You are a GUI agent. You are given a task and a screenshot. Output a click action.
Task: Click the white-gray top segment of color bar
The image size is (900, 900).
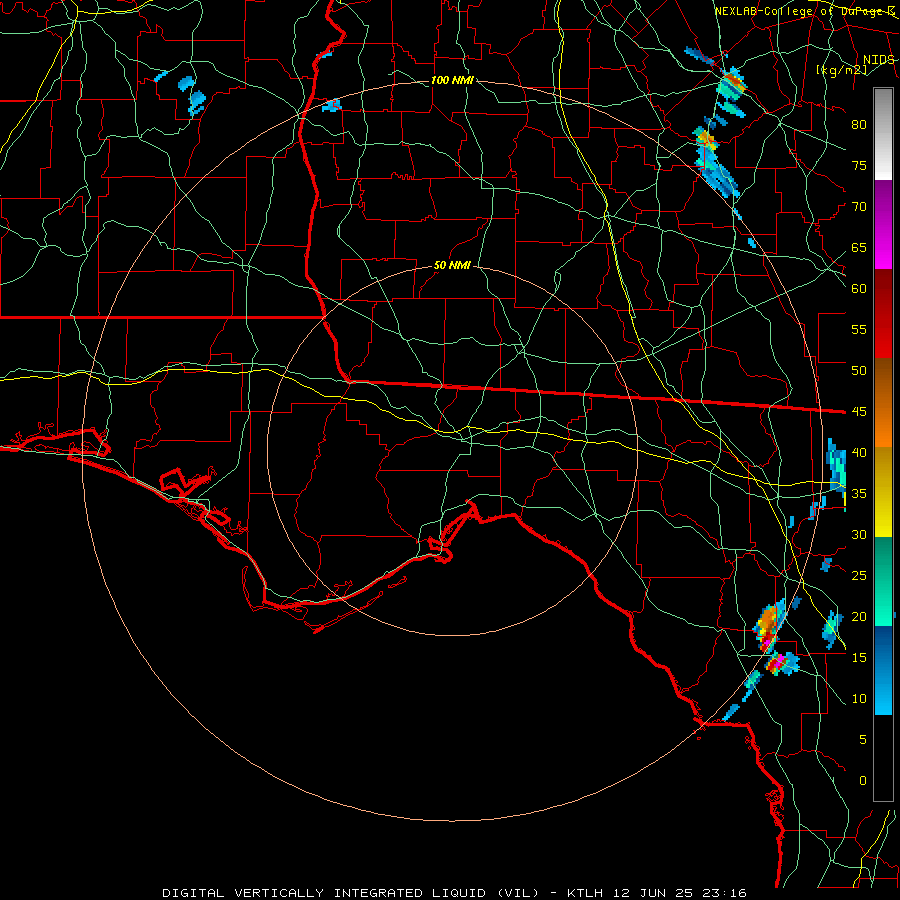click(x=883, y=135)
